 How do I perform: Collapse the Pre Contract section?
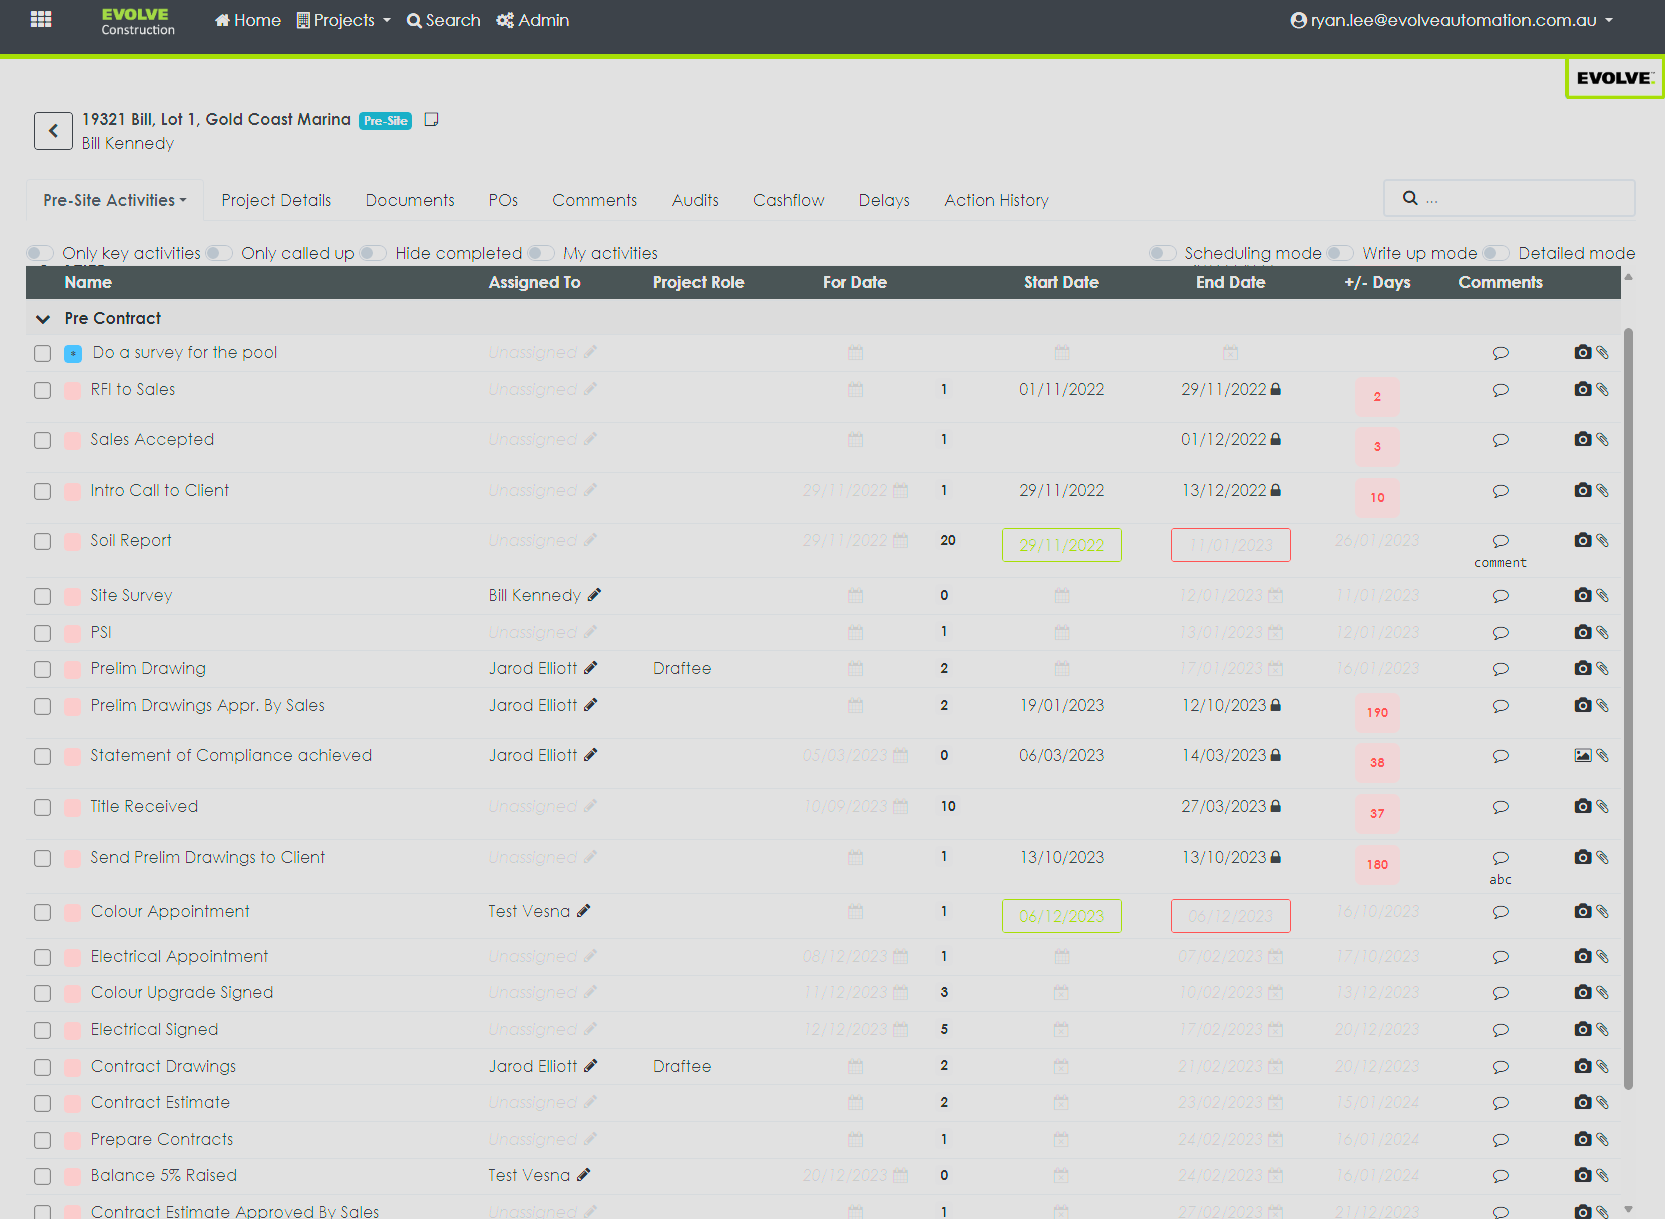(x=43, y=319)
